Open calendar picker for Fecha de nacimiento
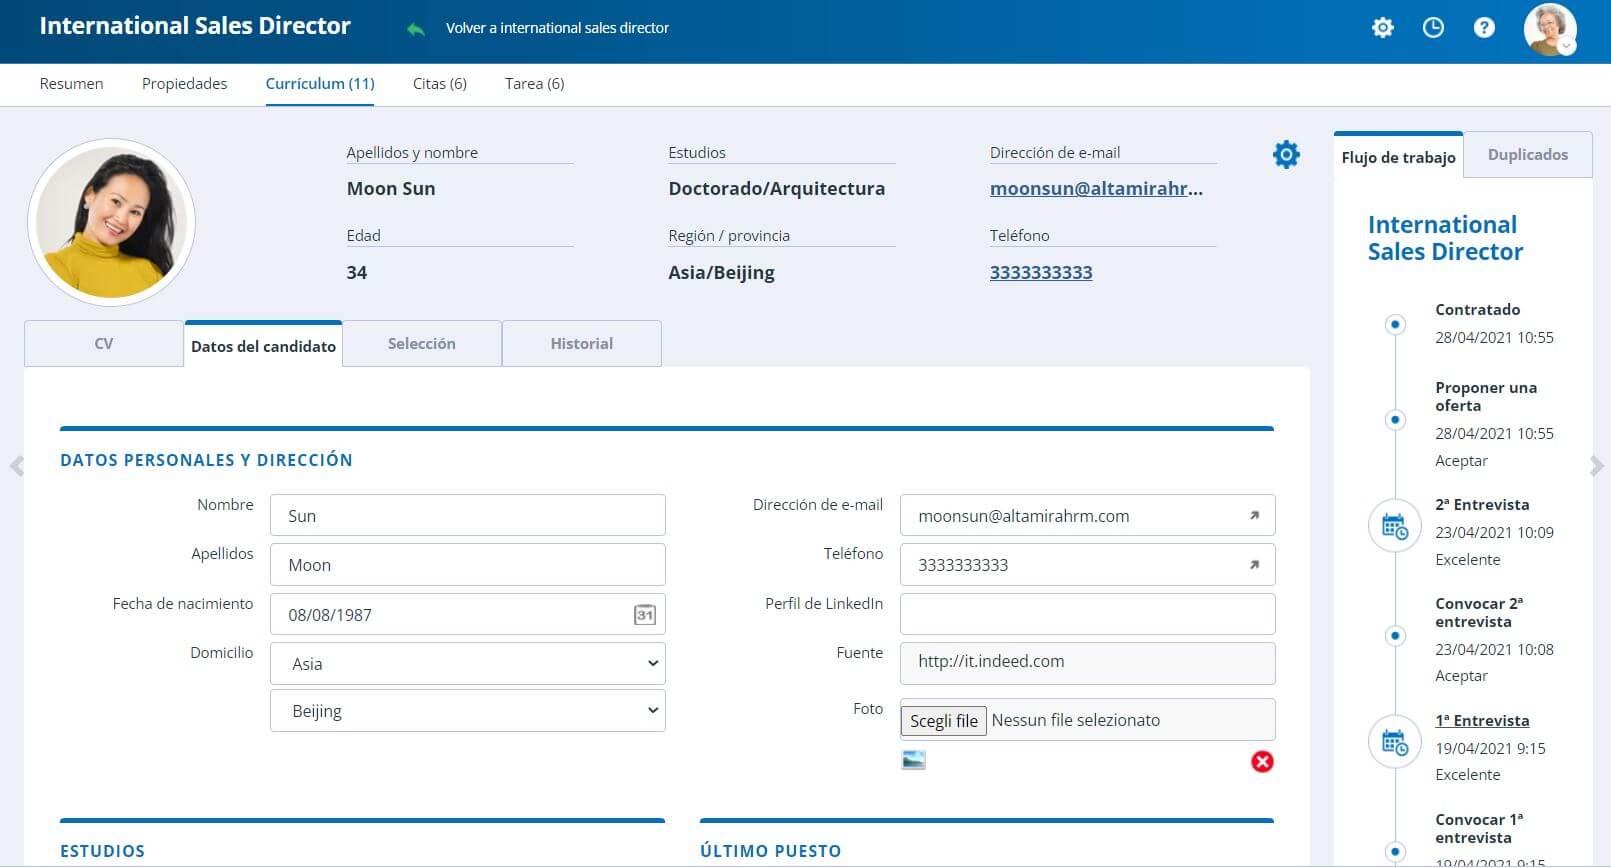1611x868 pixels. tap(645, 615)
